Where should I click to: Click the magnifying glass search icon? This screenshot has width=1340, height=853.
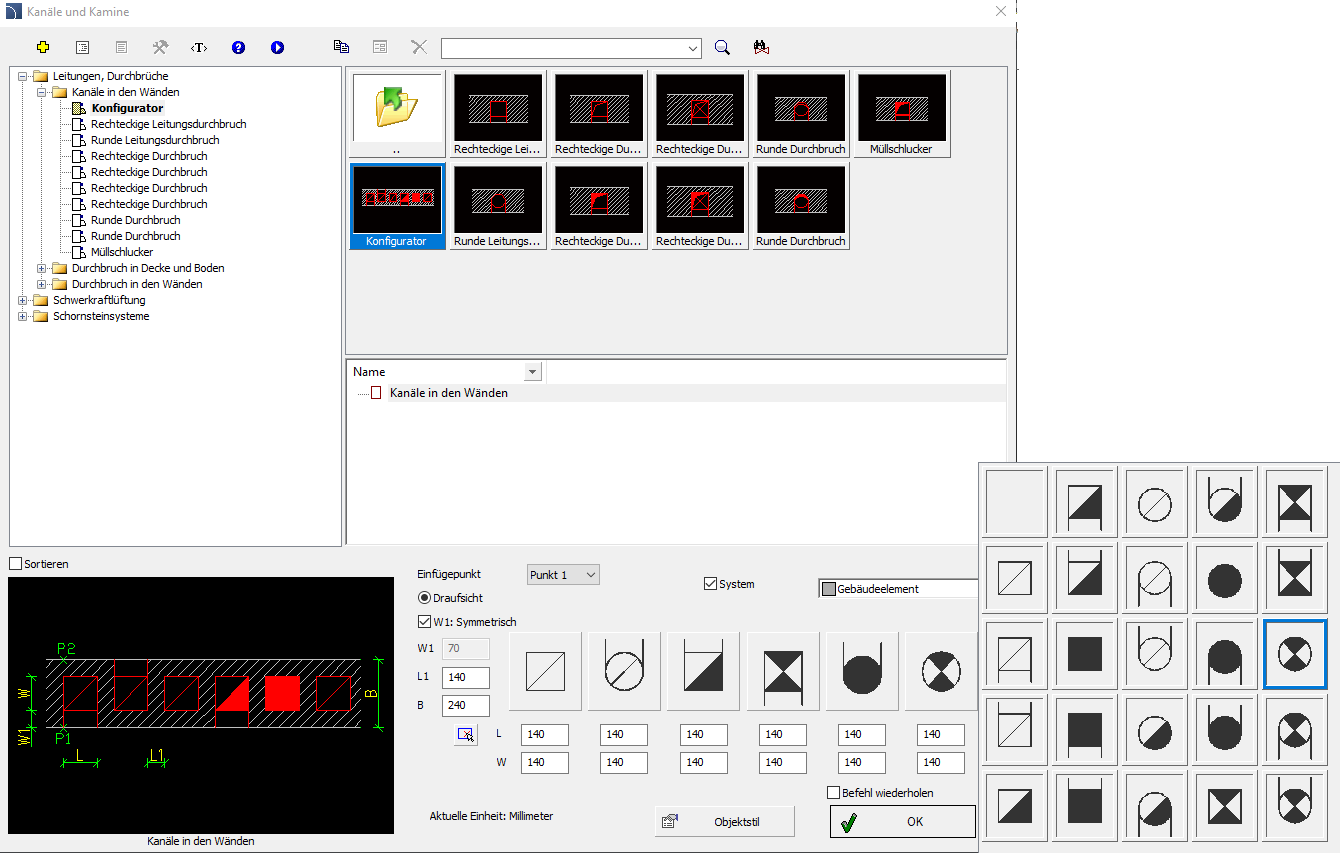722,47
